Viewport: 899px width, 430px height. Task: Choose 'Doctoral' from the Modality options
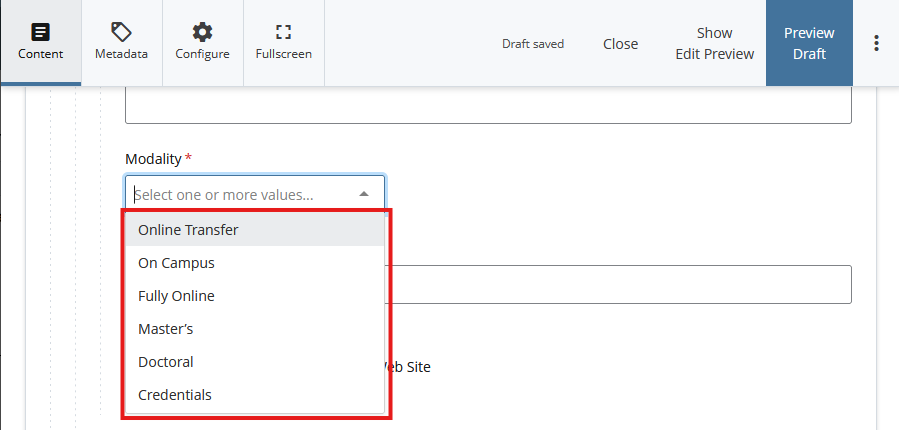coord(166,362)
